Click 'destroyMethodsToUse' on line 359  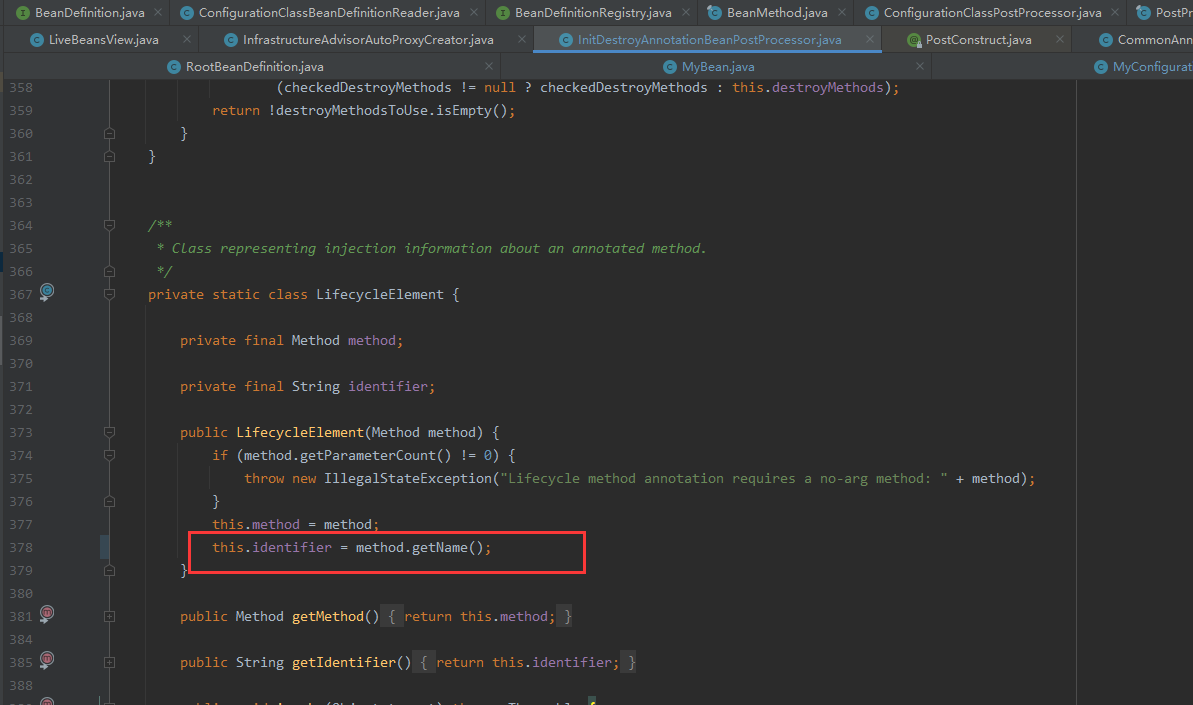pos(352,110)
